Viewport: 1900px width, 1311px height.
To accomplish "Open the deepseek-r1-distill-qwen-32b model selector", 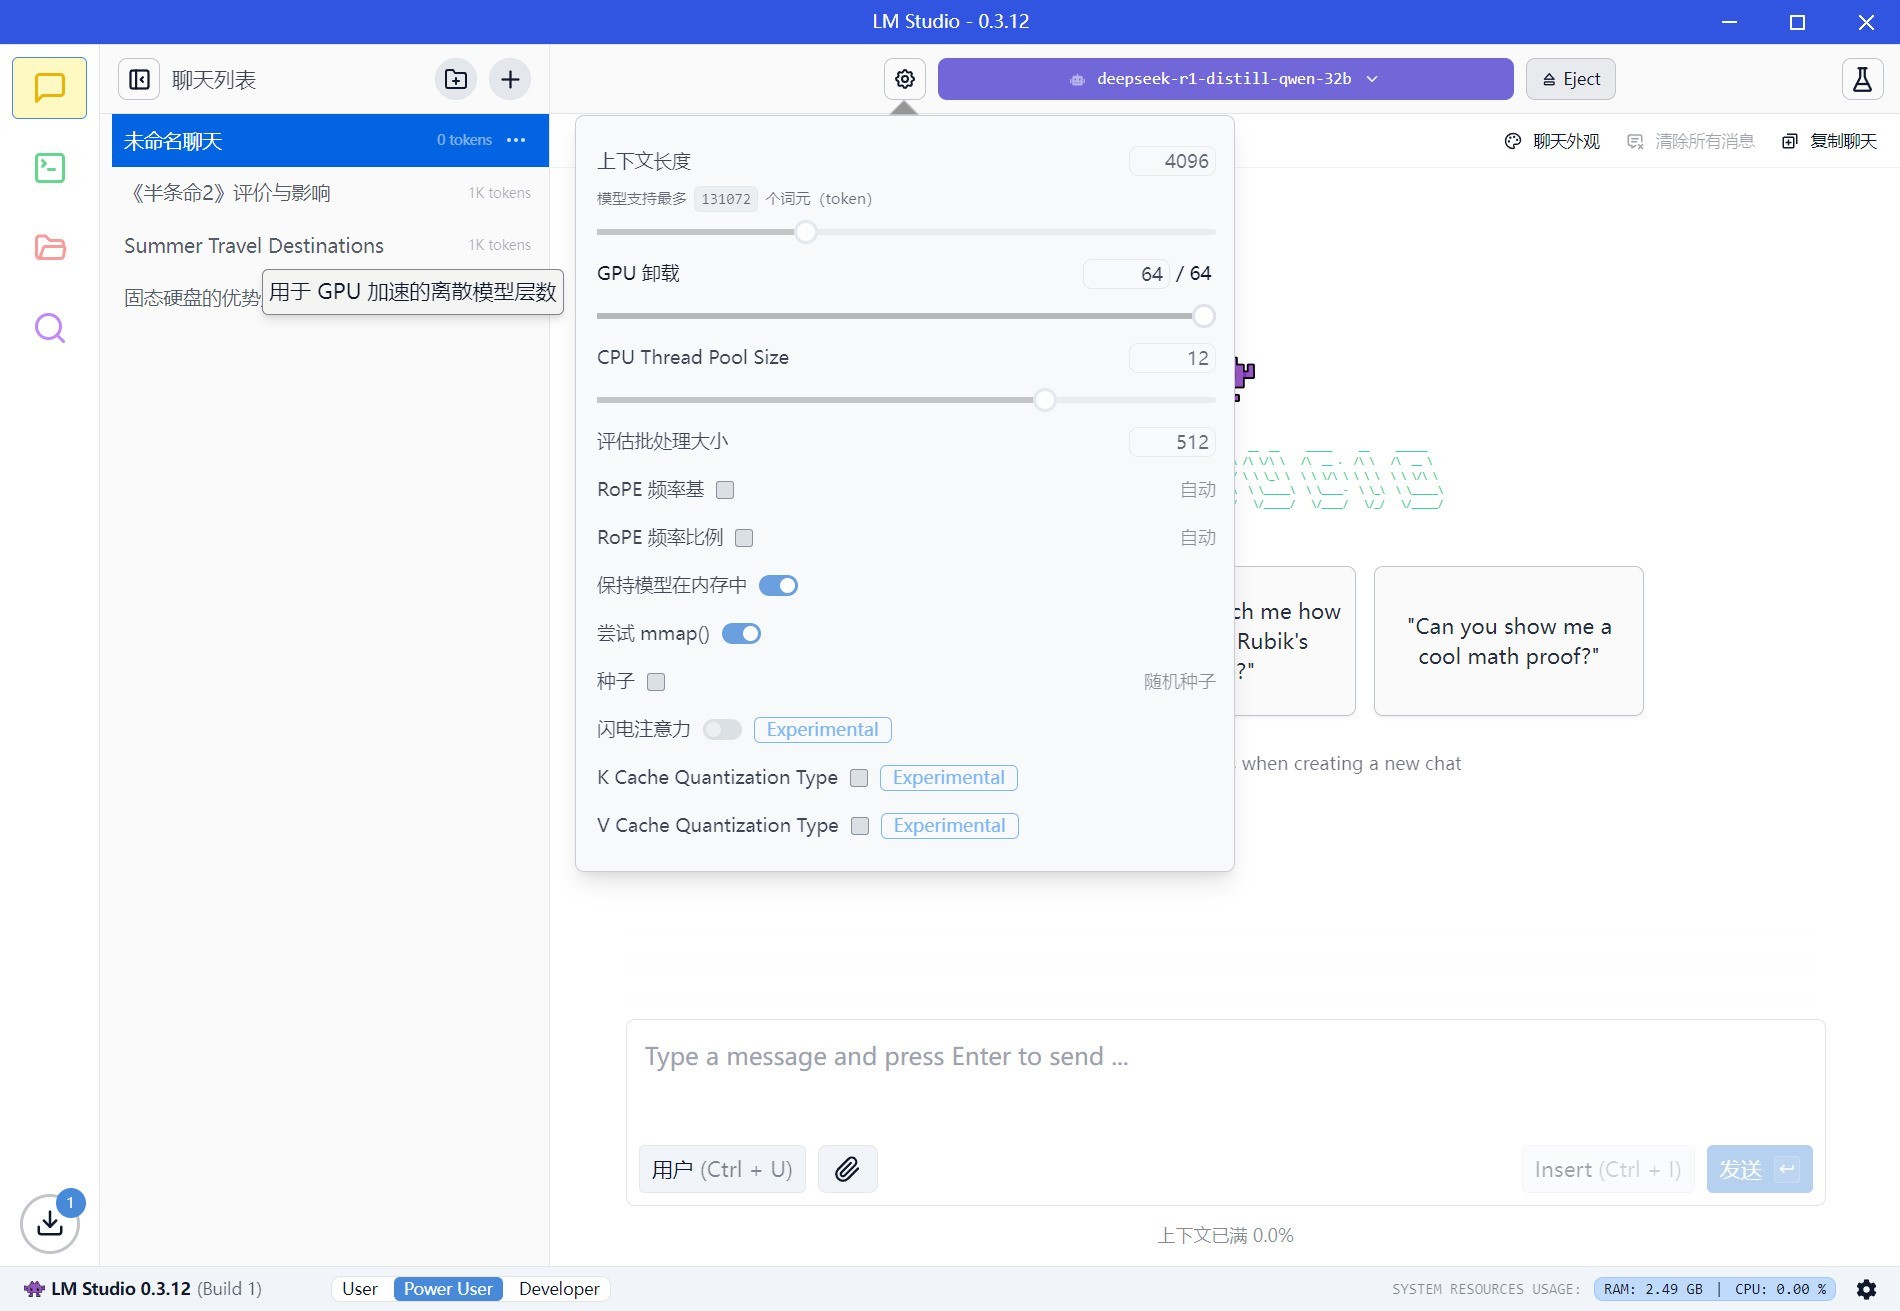I will [x=1225, y=79].
